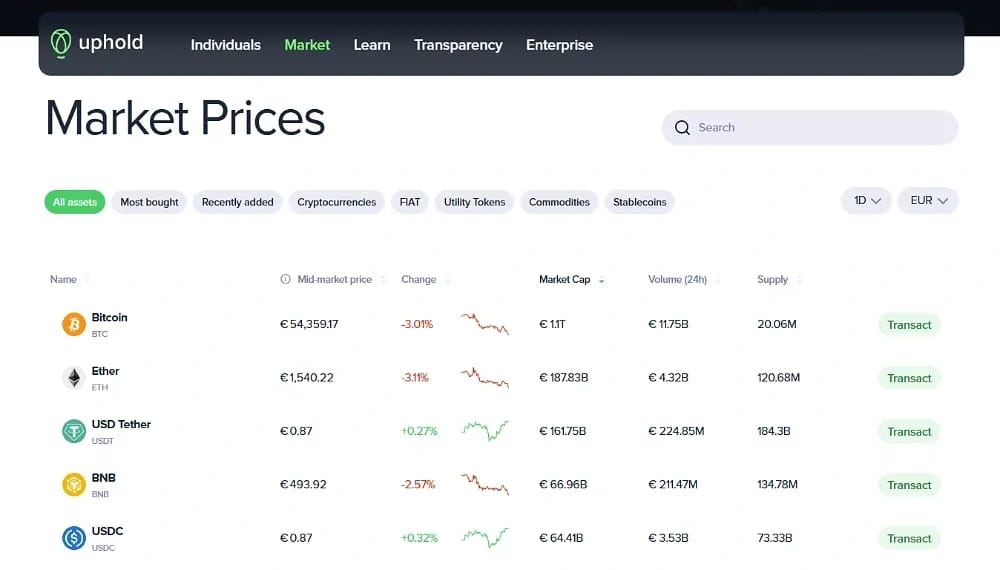Open the 1D time range dropdown
This screenshot has height=570, width=1000.
coord(866,201)
